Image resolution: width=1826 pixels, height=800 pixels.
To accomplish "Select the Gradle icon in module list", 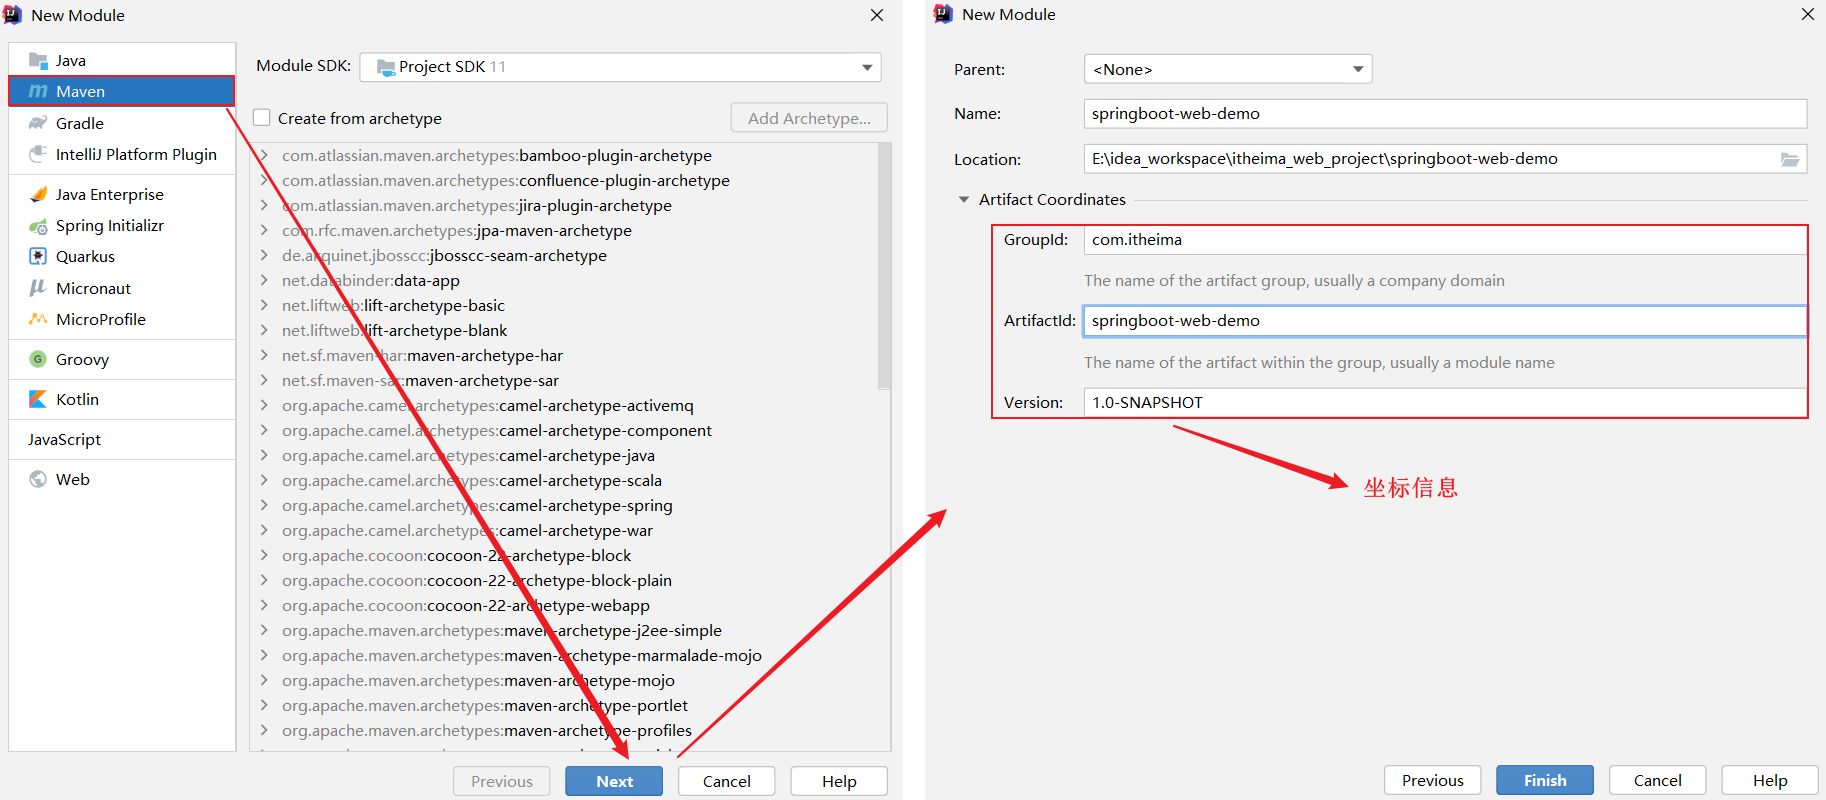I will point(38,123).
